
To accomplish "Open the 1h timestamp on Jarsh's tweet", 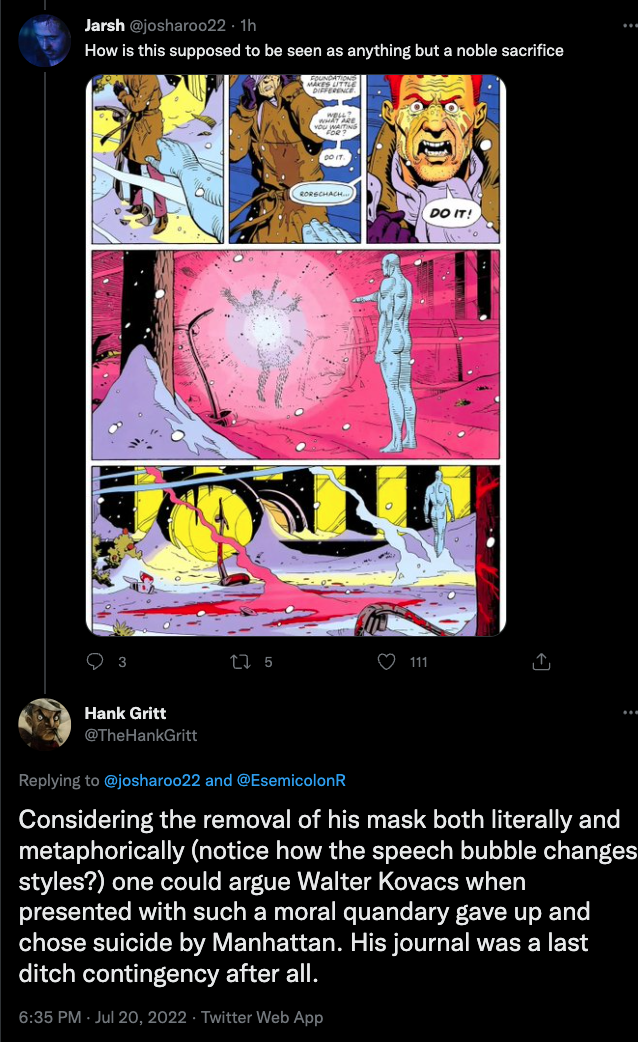I will click(249, 27).
